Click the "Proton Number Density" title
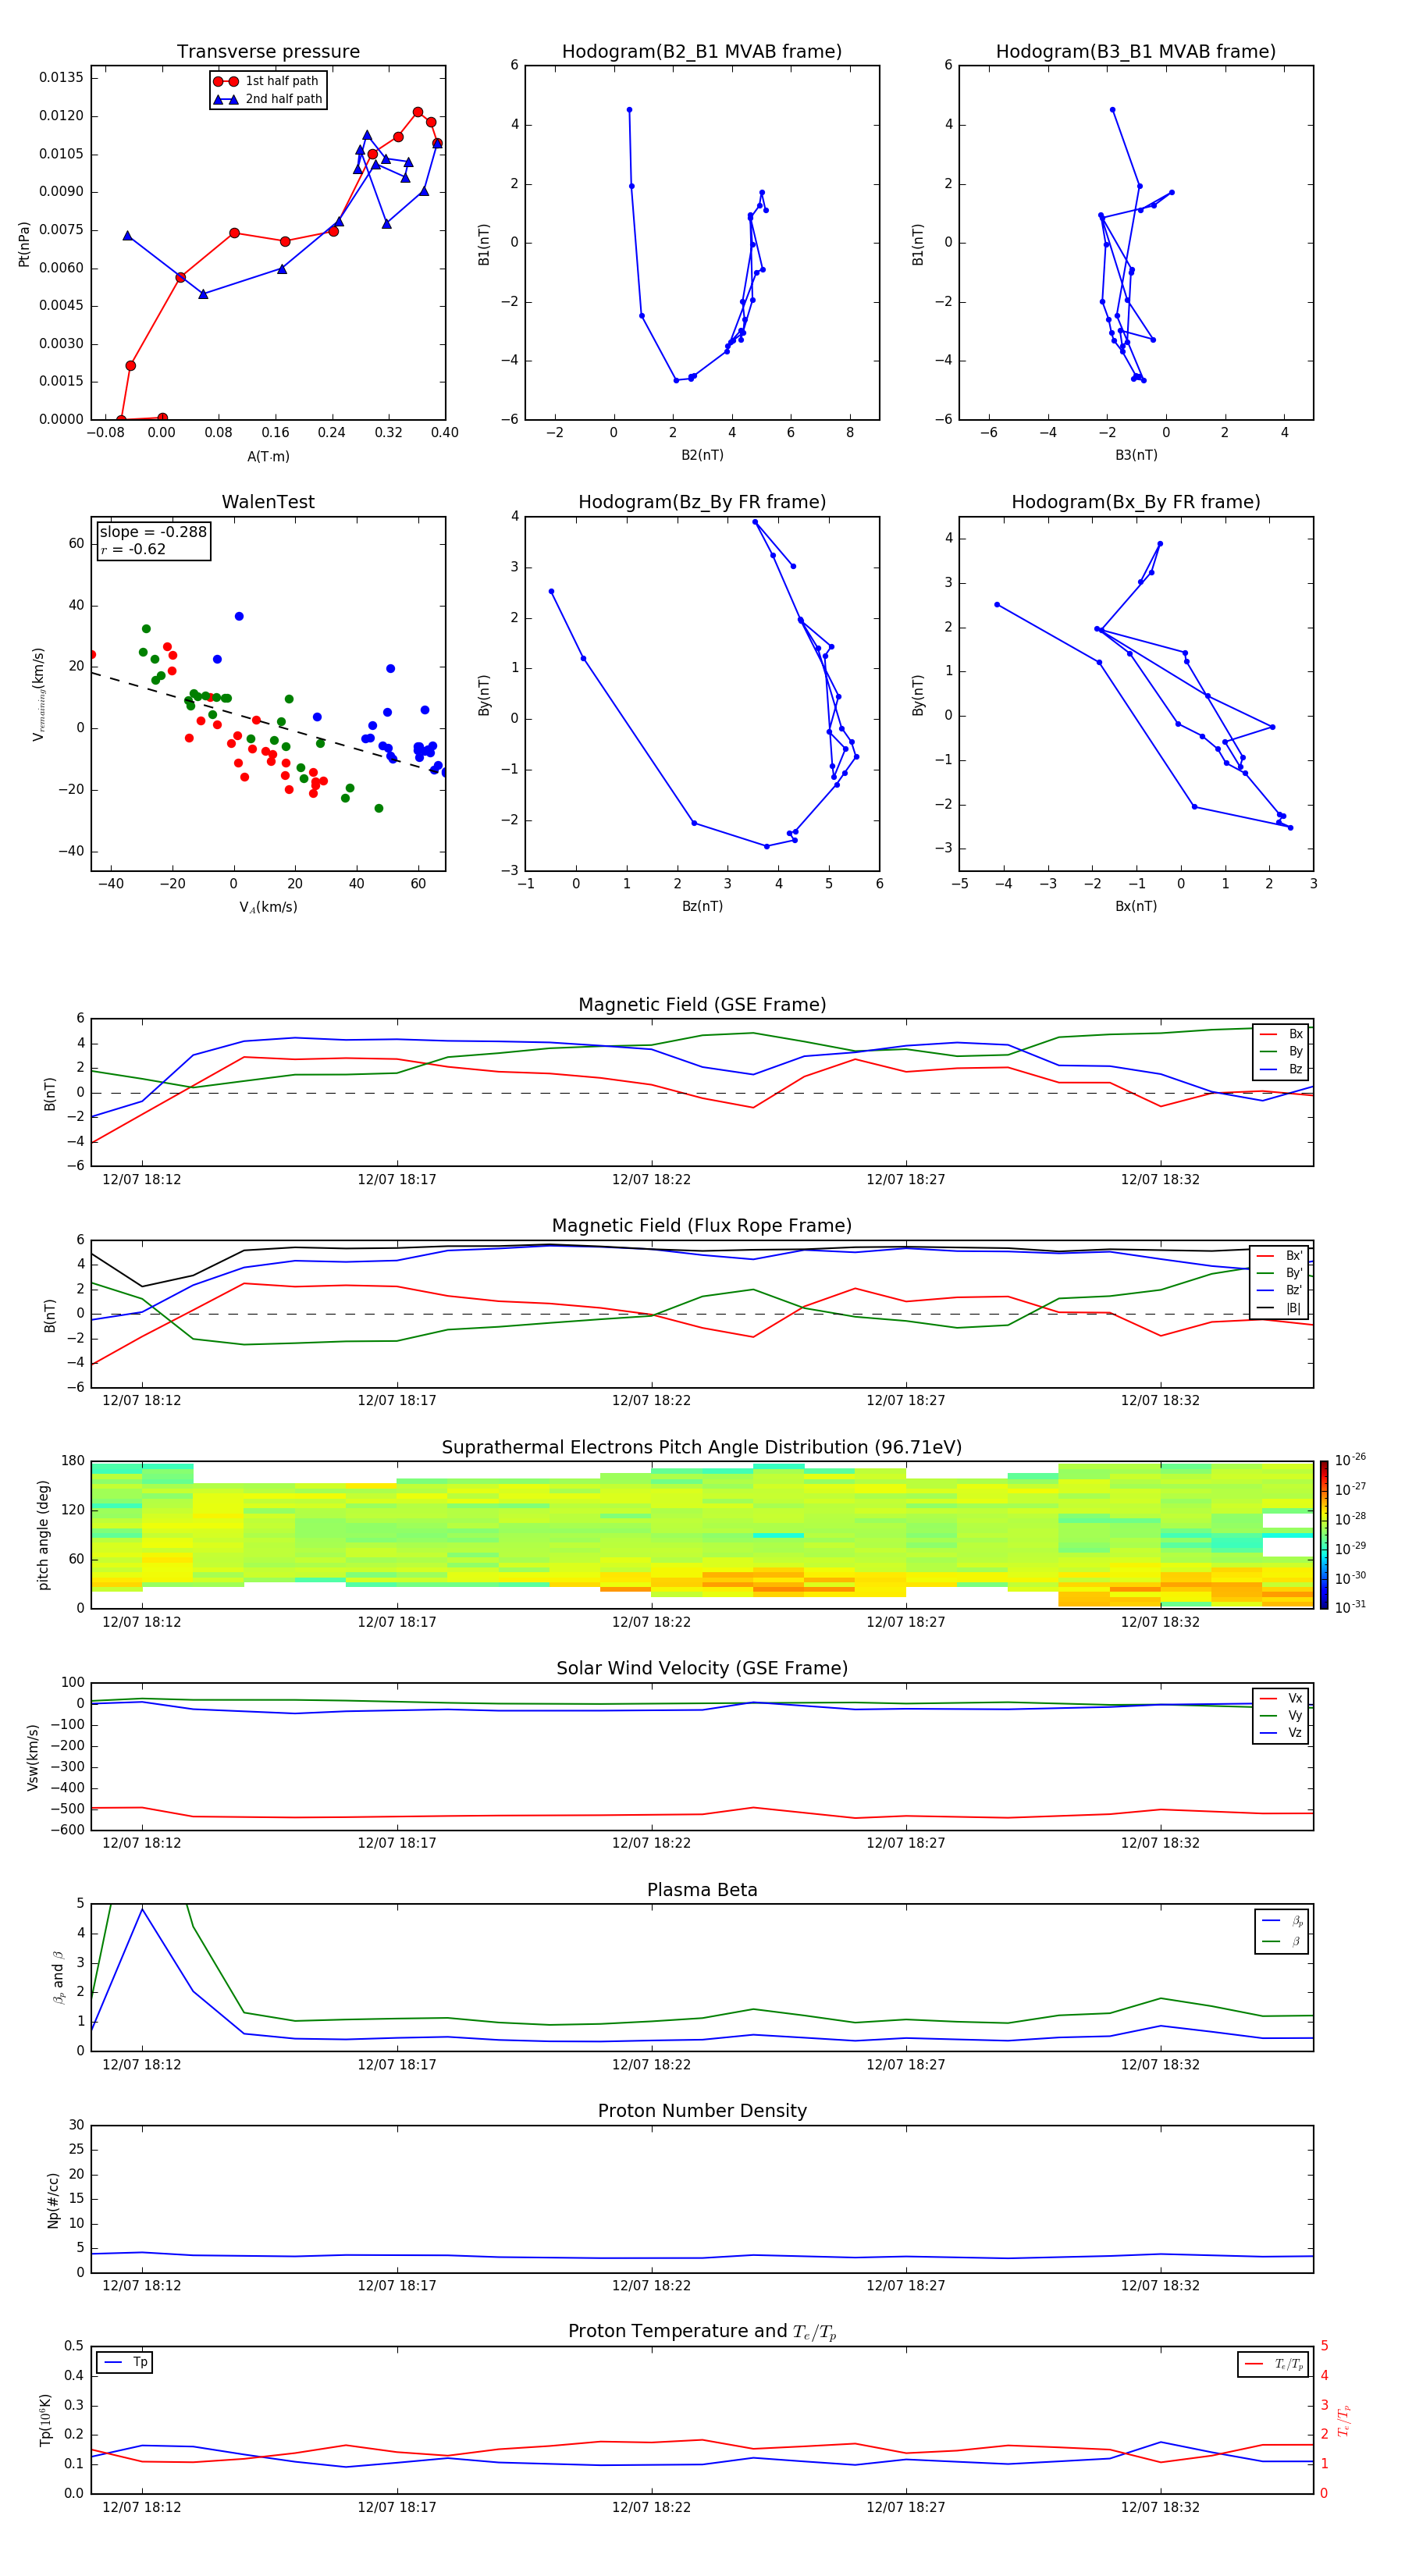 tap(702, 2112)
